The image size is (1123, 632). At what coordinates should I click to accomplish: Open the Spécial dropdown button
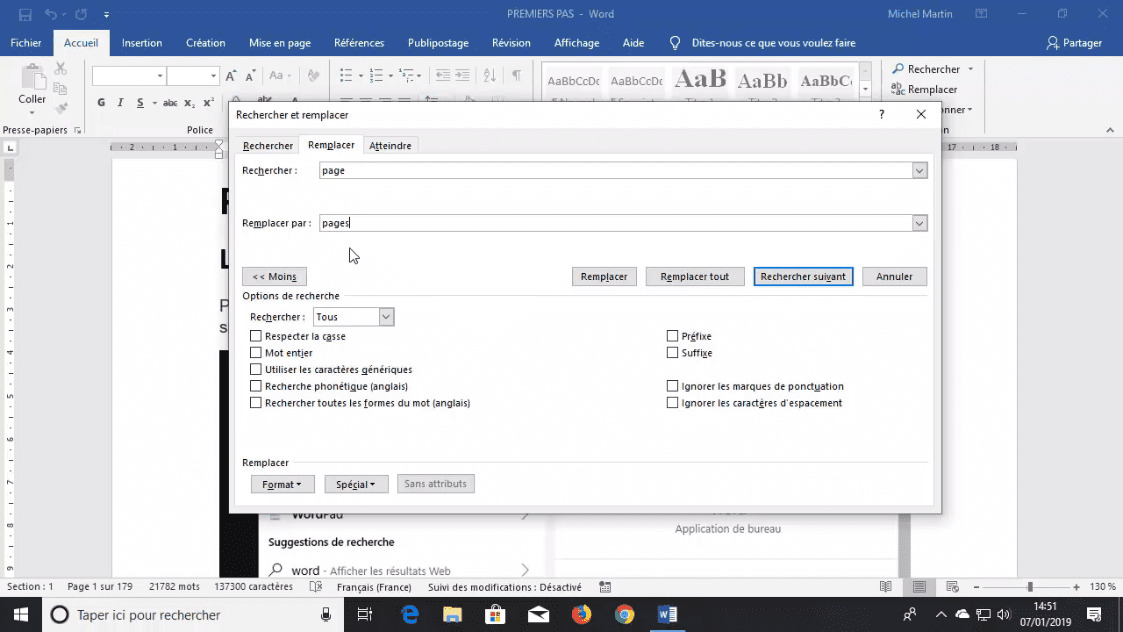coord(356,484)
